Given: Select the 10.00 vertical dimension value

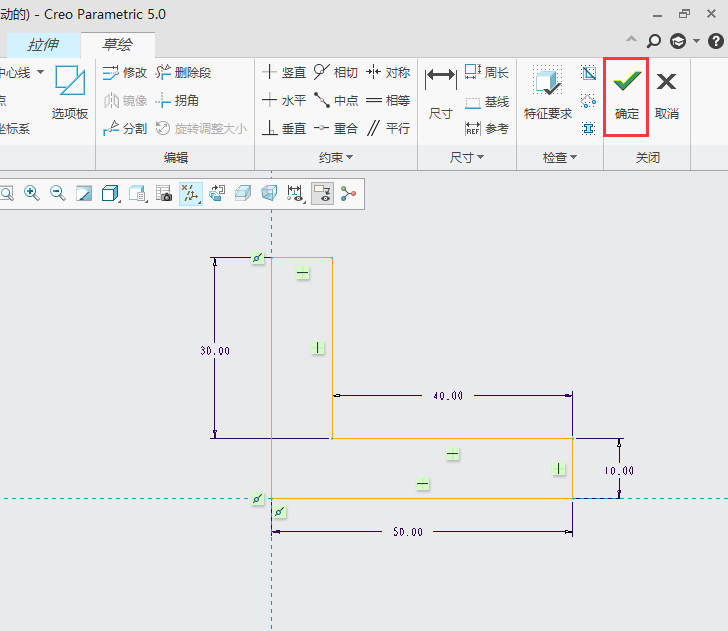Looking at the screenshot, I should click(619, 471).
